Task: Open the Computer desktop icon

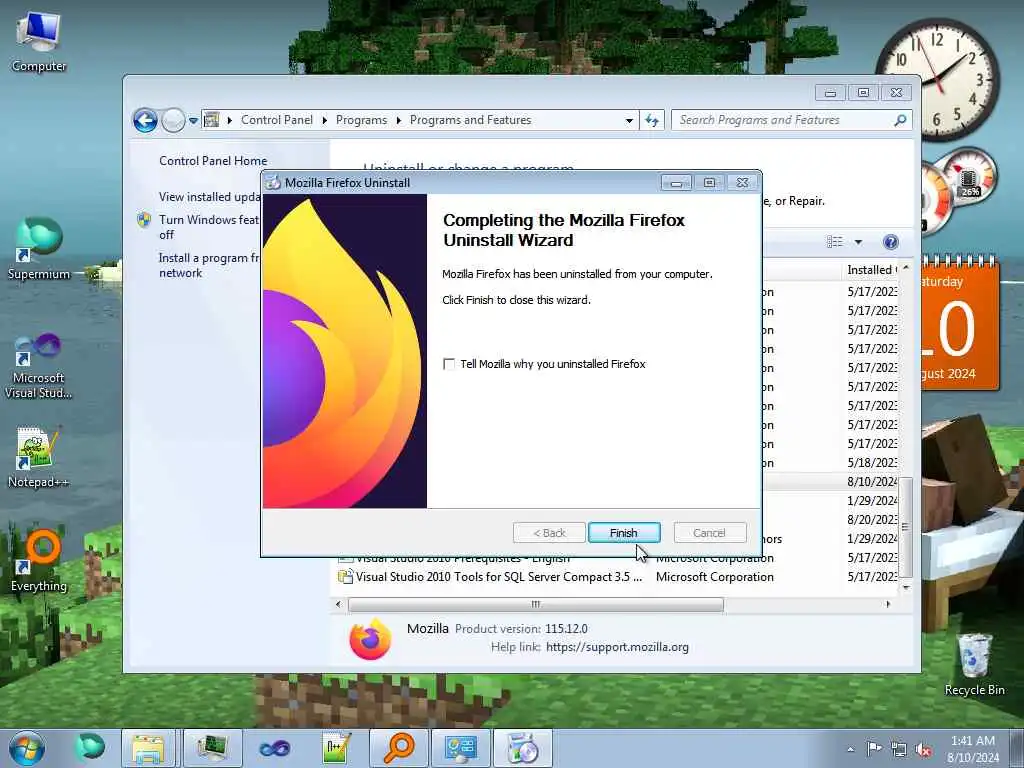Action: click(39, 43)
